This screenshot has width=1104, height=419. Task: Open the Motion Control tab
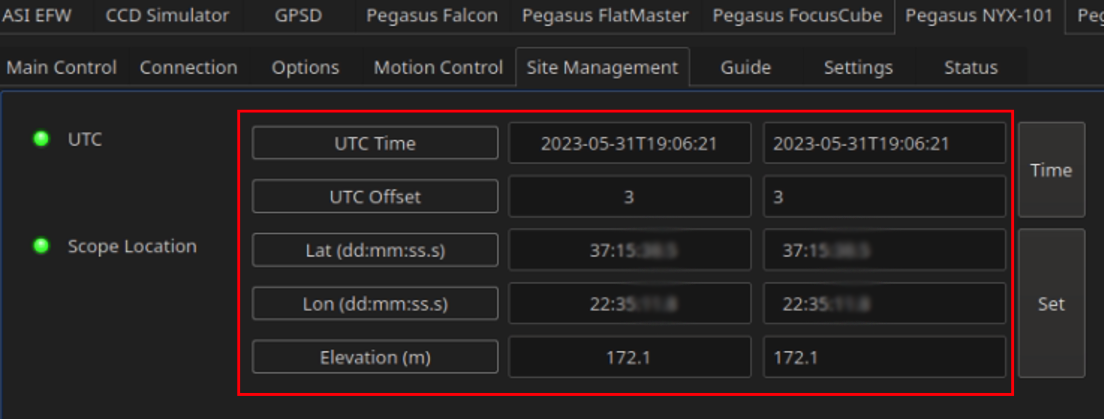438,68
